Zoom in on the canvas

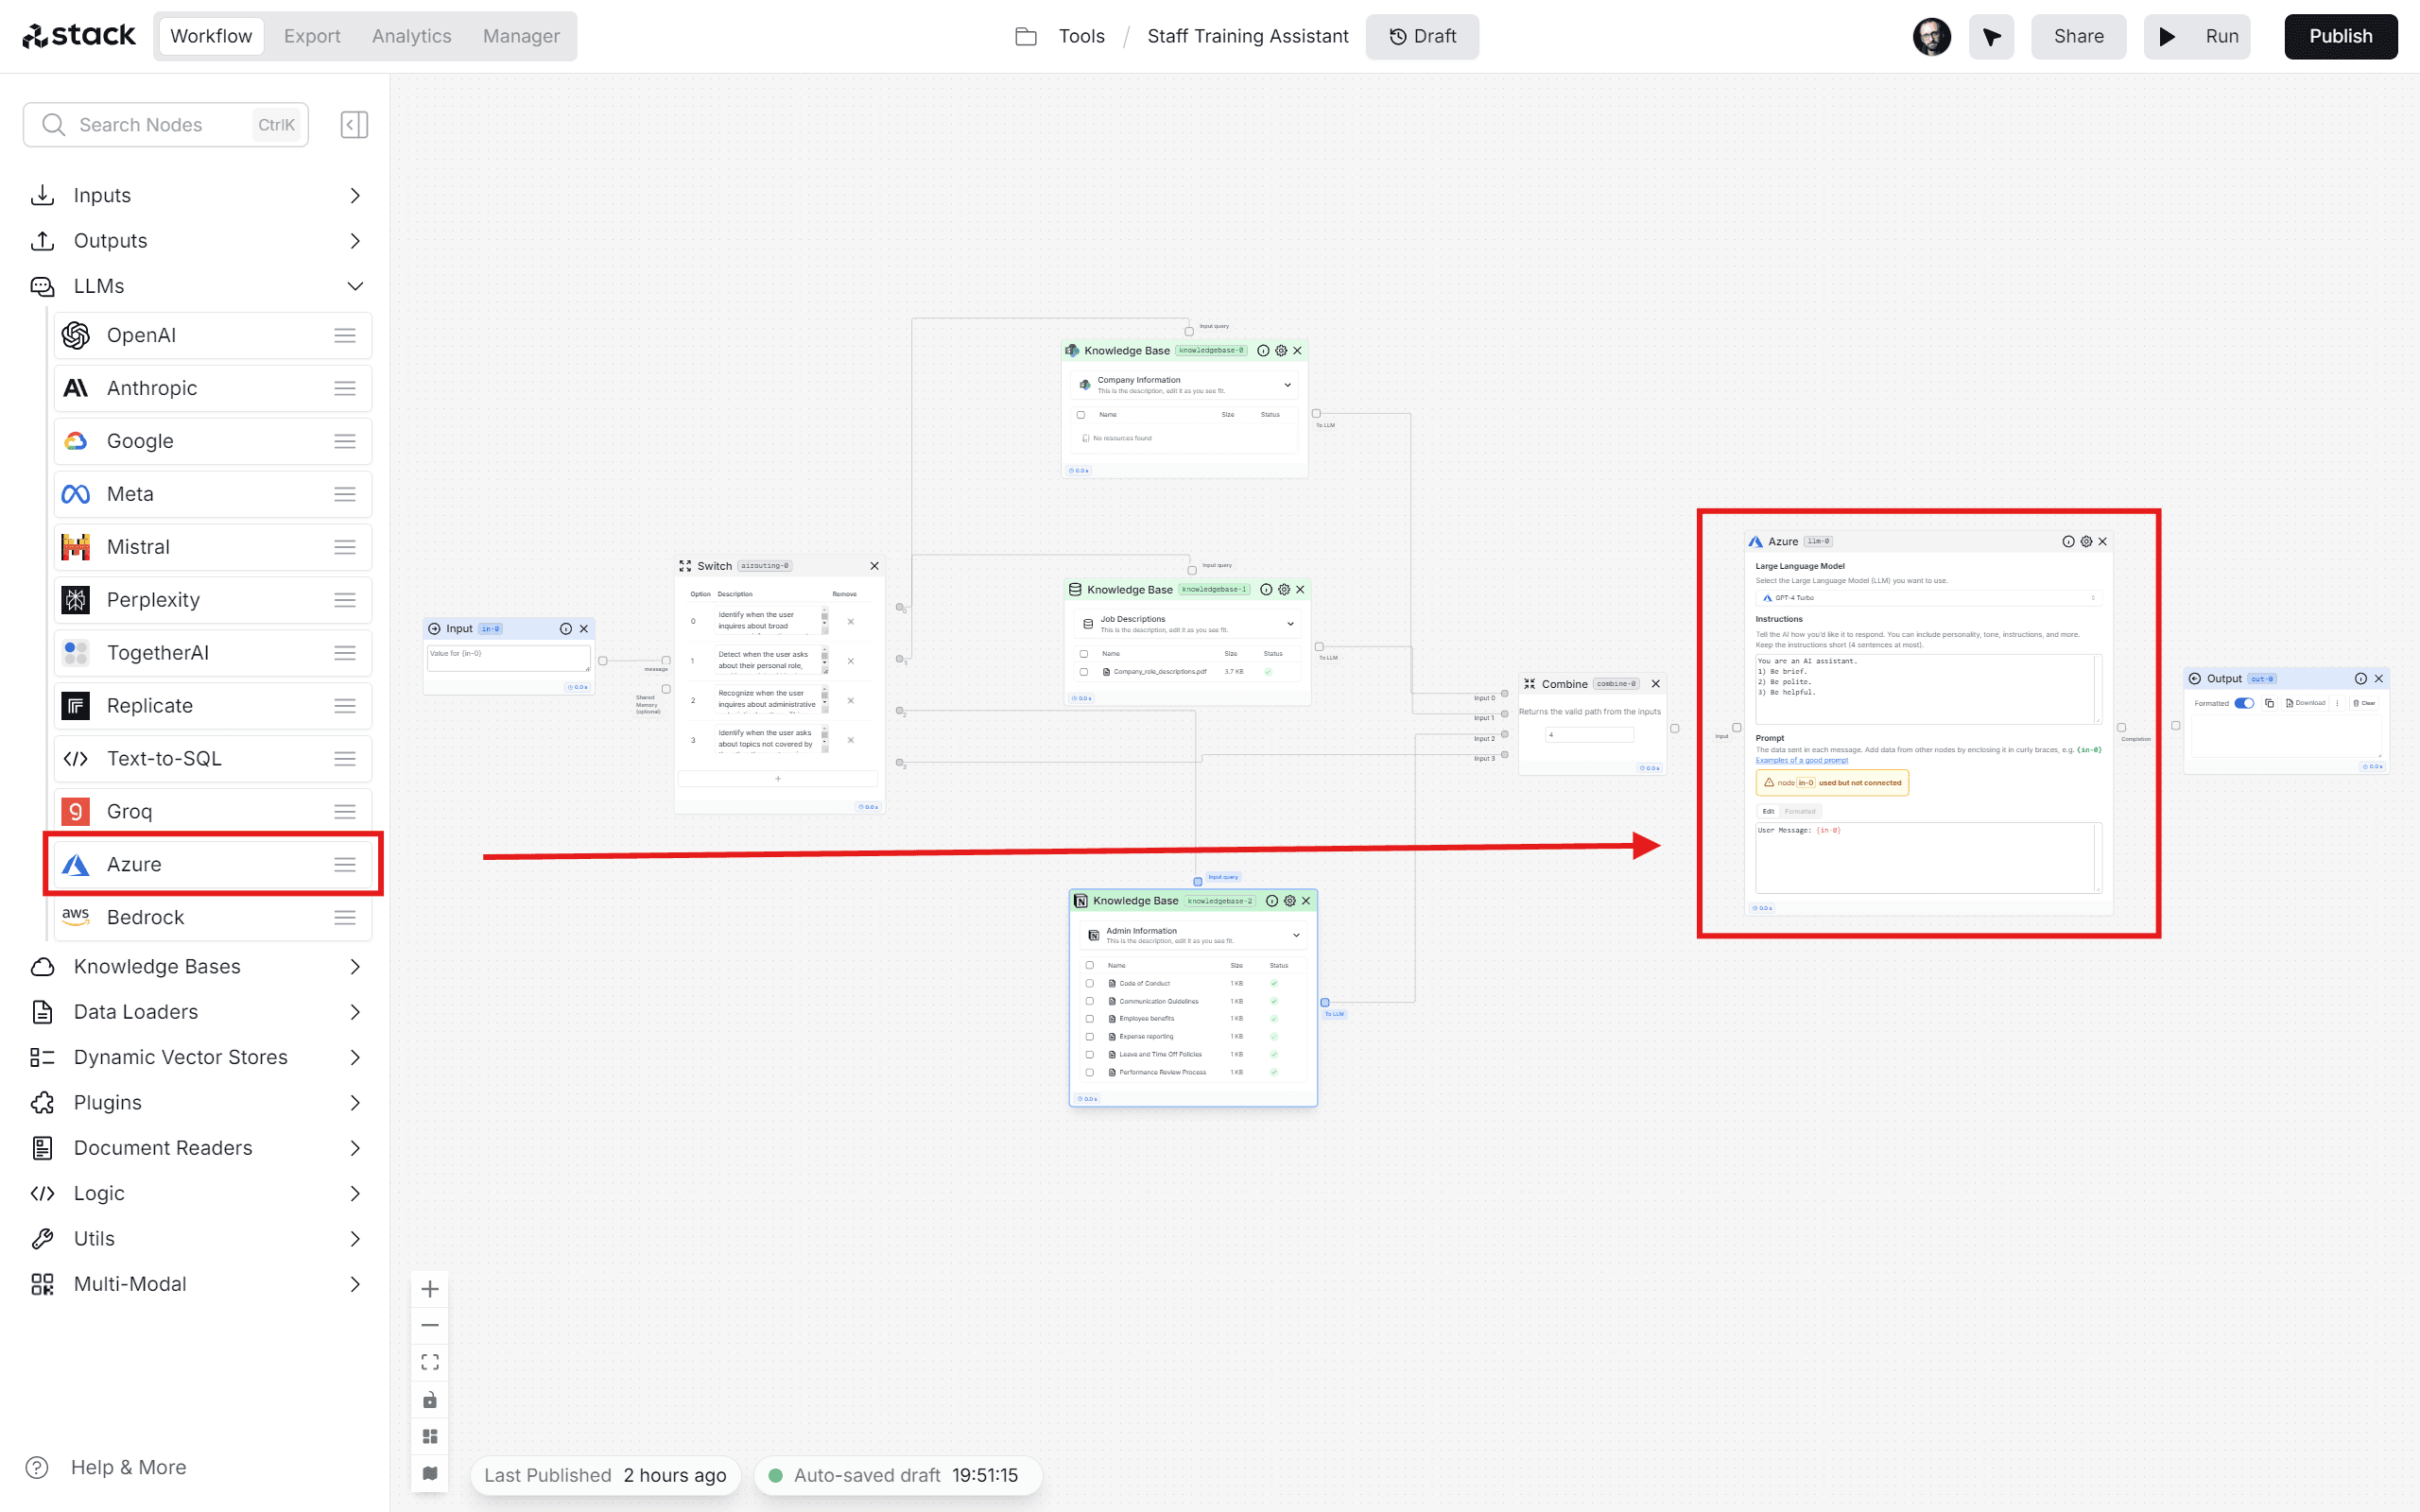click(430, 1289)
